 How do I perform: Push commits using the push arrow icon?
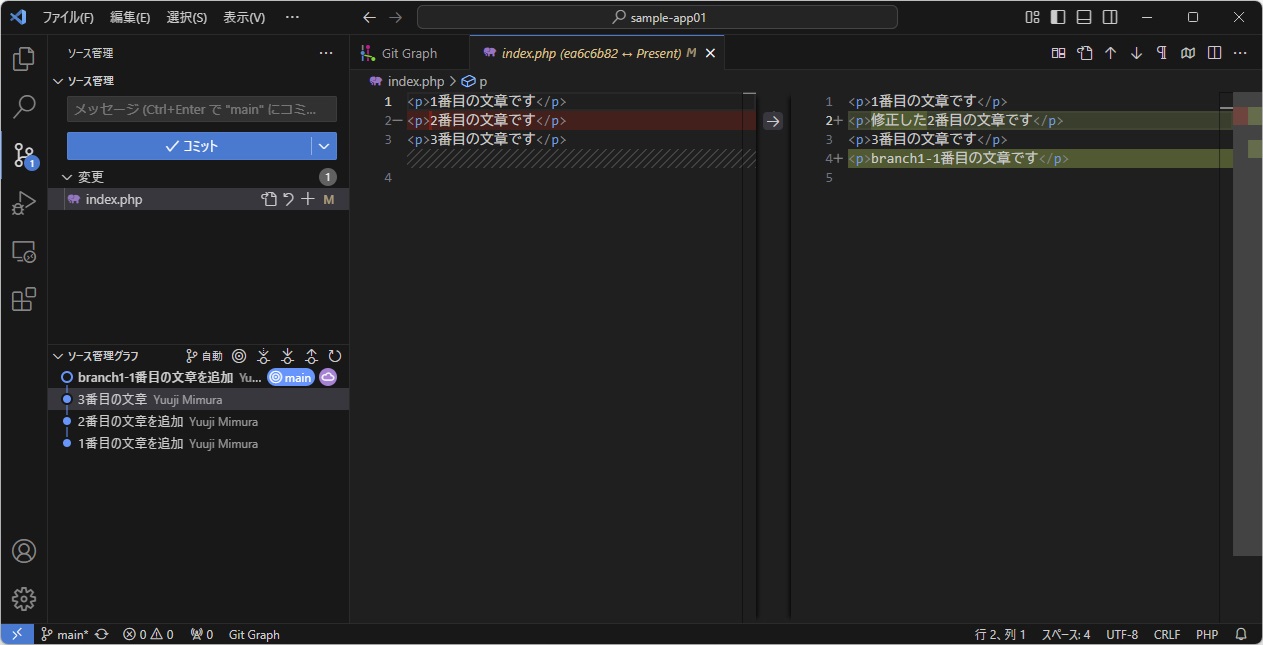[x=311, y=355]
